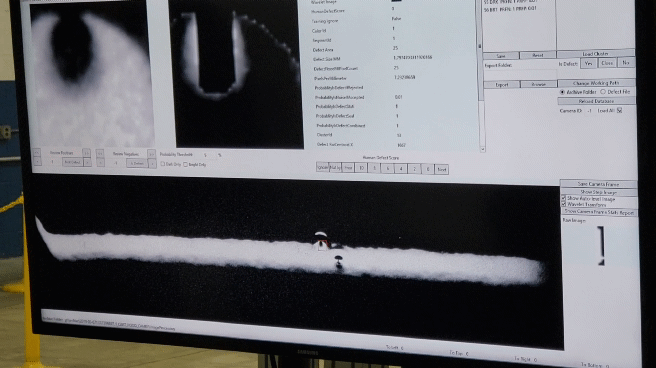Jump to first negative in Review Negatives

[x=100, y=153]
